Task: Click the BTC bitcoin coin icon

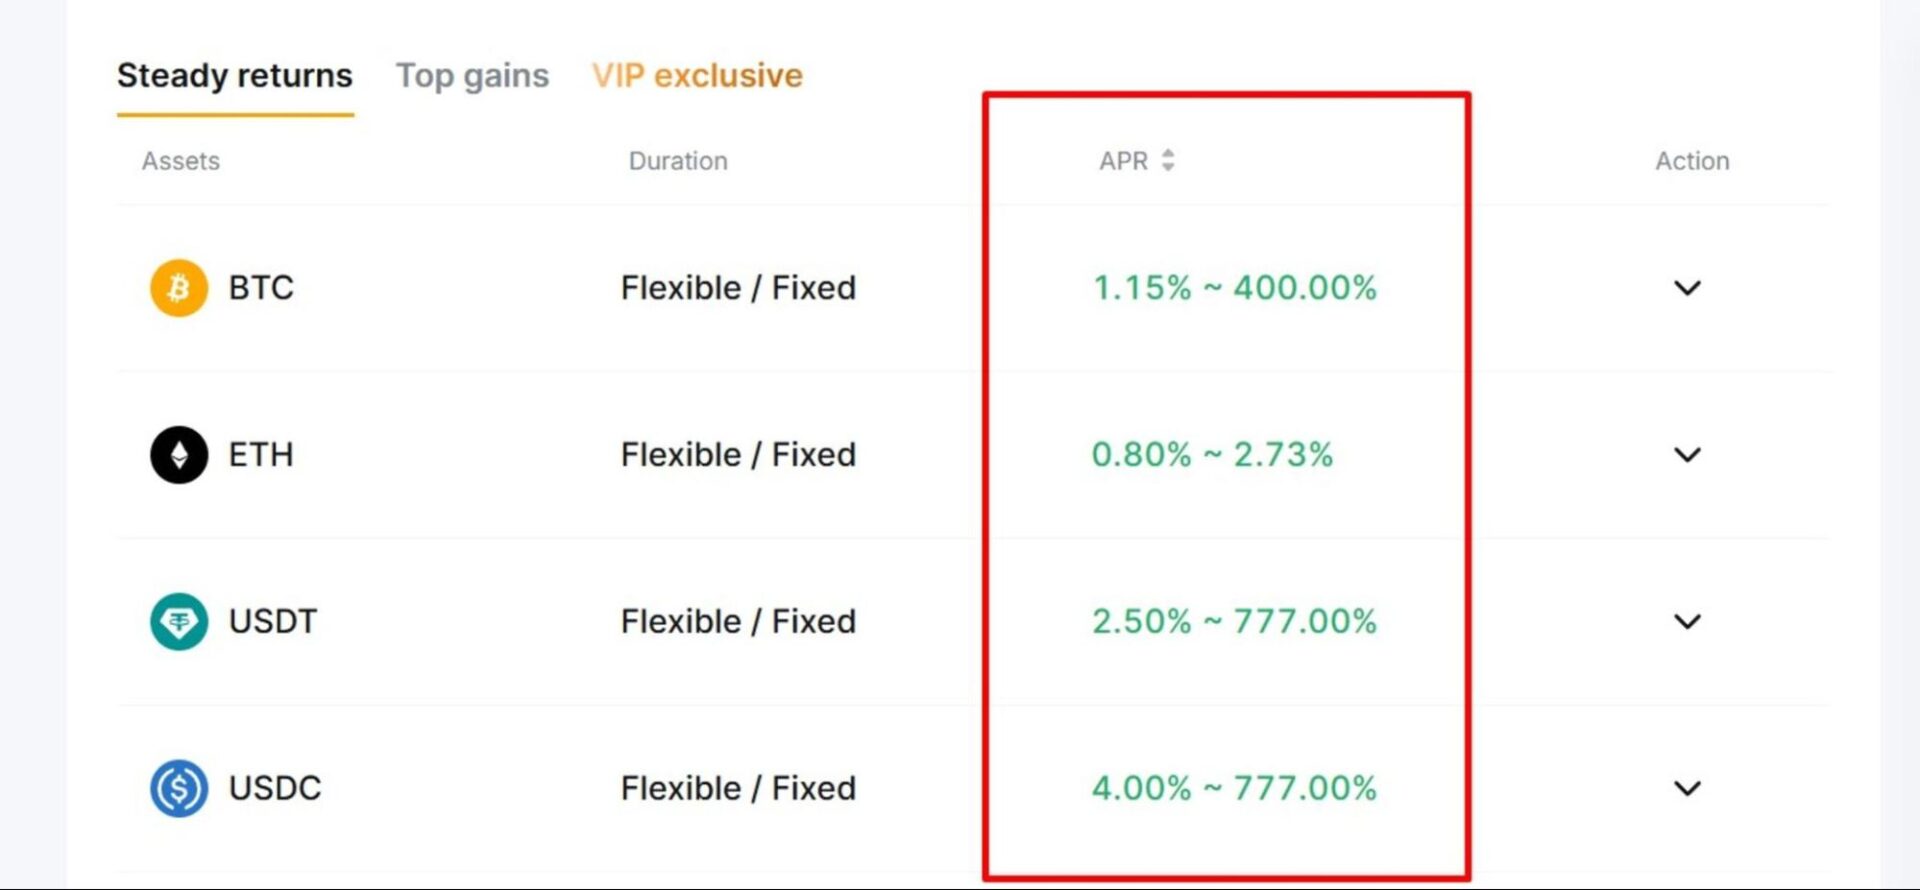Action: pos(177,288)
